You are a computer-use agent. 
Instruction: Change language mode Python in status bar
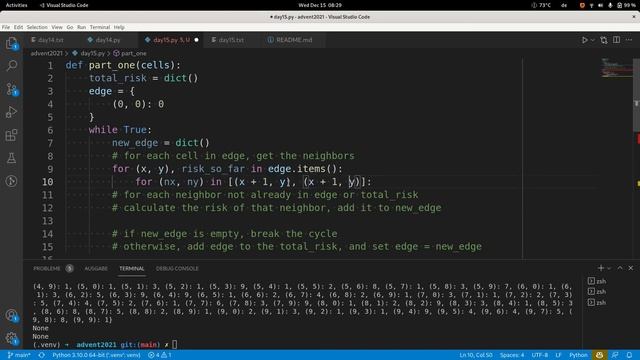point(578,355)
